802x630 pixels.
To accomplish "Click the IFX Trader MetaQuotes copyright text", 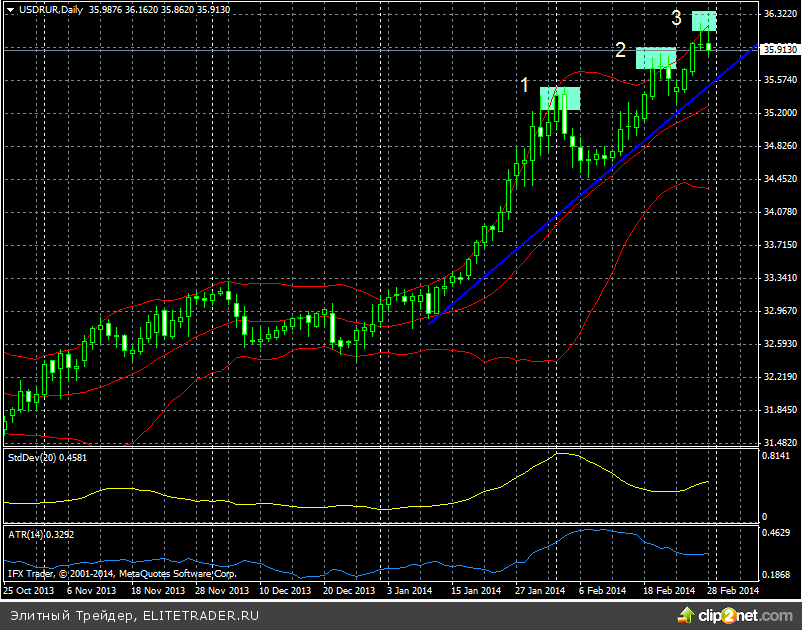I will click(122, 574).
